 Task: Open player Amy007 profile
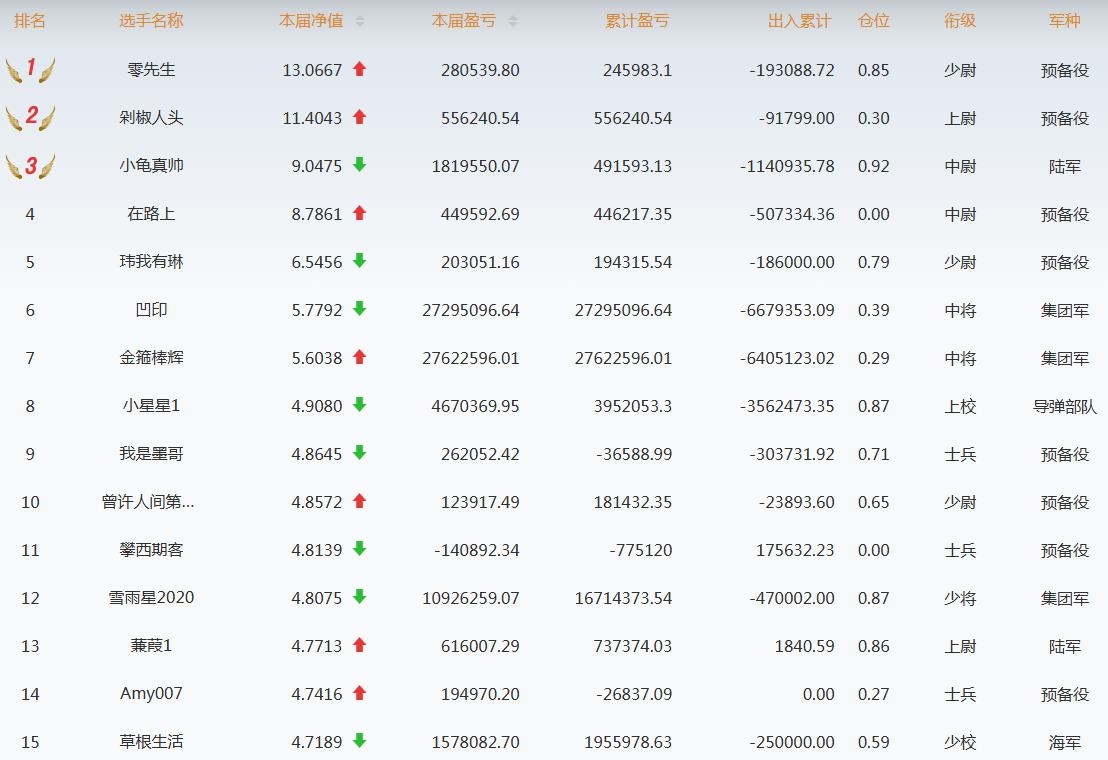coord(151,694)
